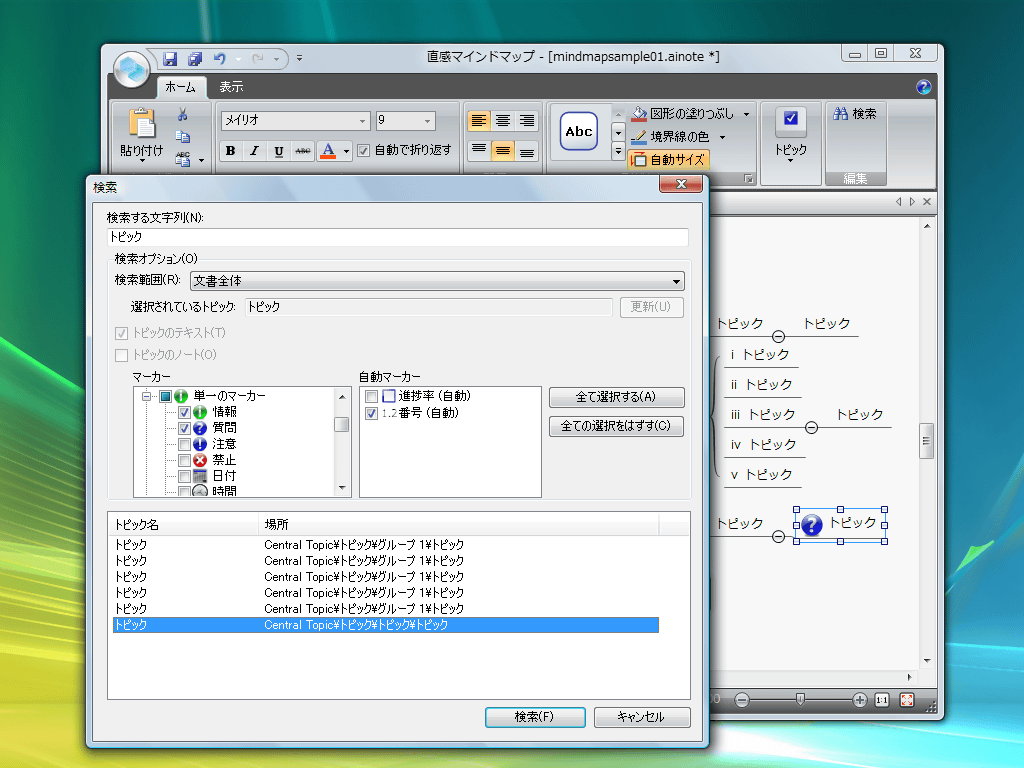Click the Cut scissors icon

(x=183, y=114)
